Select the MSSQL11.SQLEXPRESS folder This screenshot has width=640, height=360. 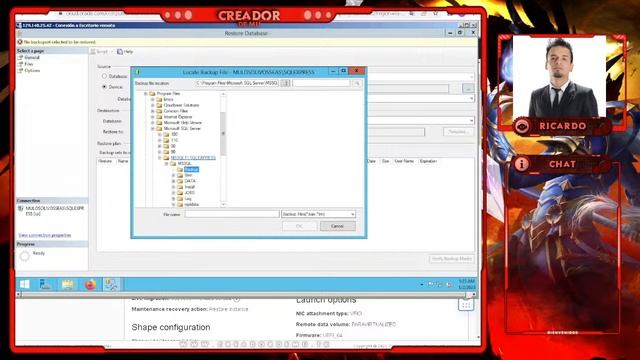coord(193,158)
